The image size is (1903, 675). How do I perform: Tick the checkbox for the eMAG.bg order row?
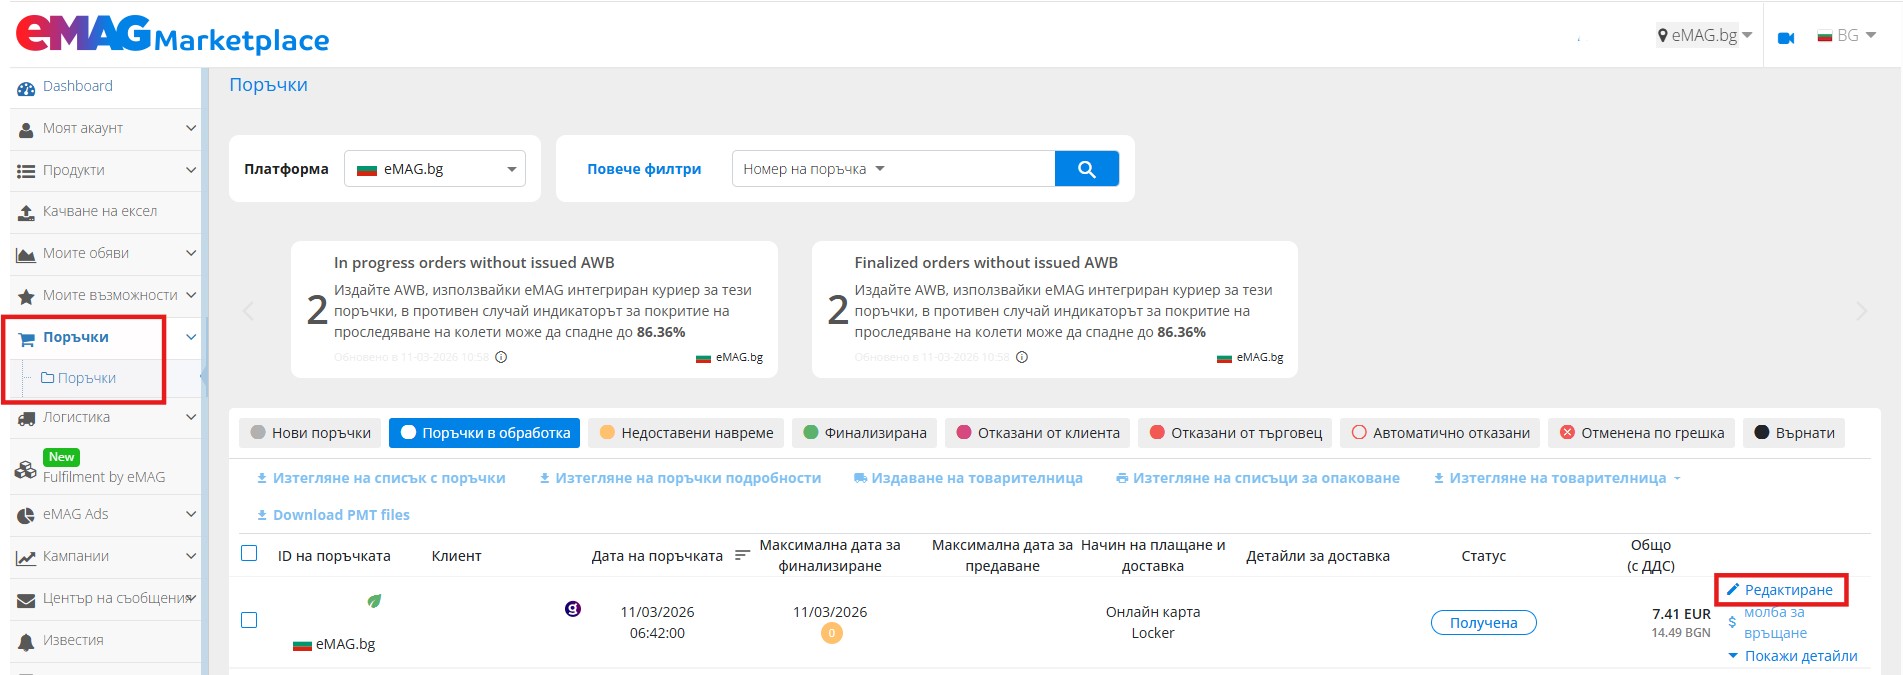click(249, 620)
